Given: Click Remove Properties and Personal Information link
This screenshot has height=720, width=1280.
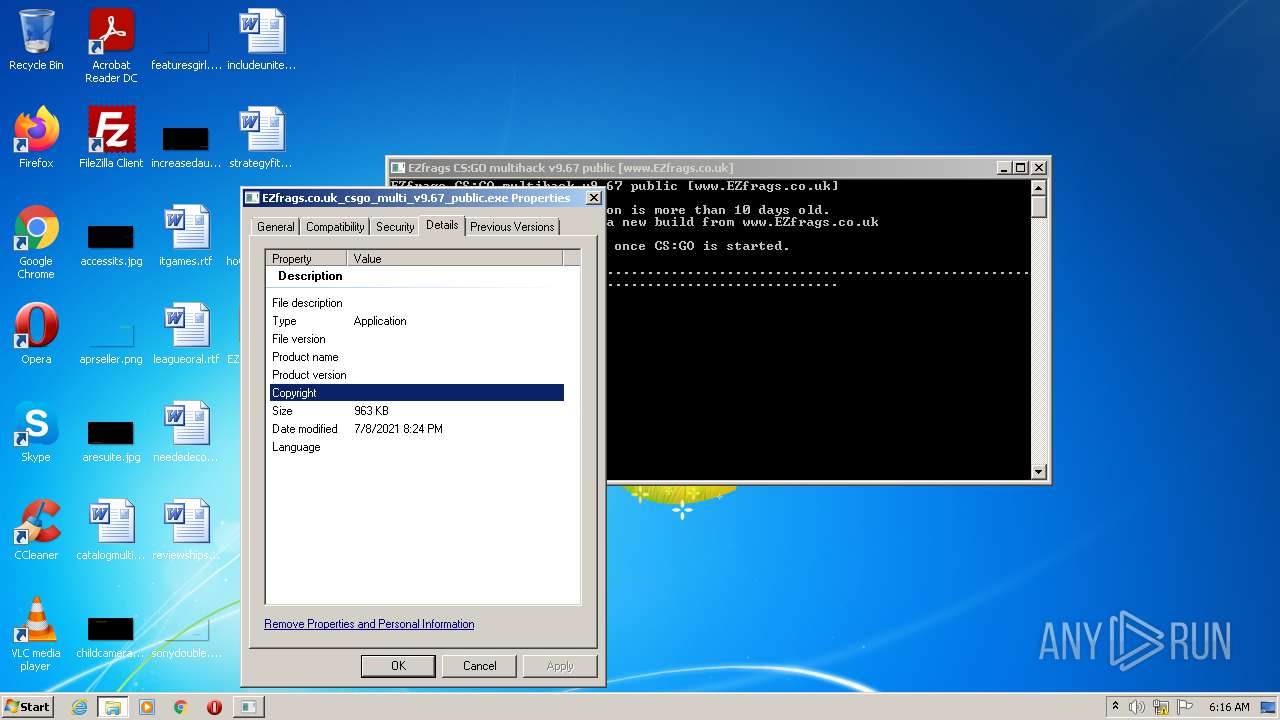Looking at the screenshot, I should [369, 624].
